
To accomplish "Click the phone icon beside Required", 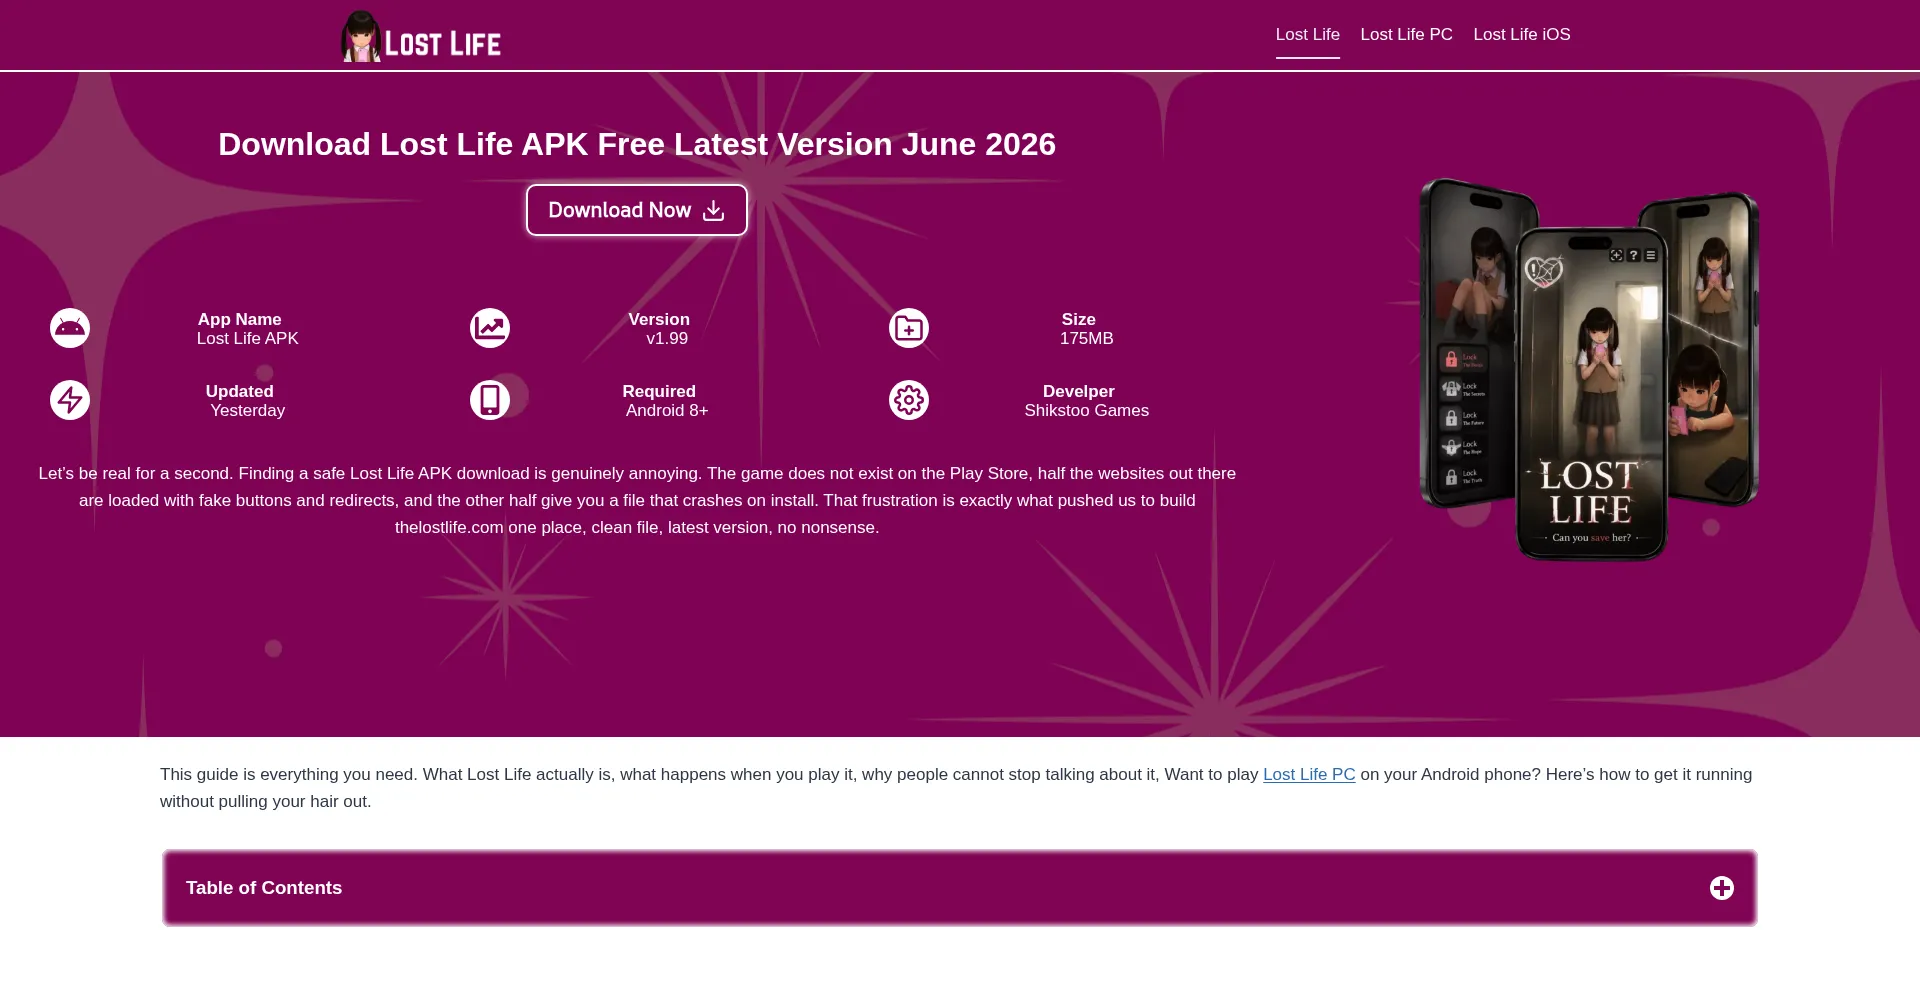I will [490, 400].
